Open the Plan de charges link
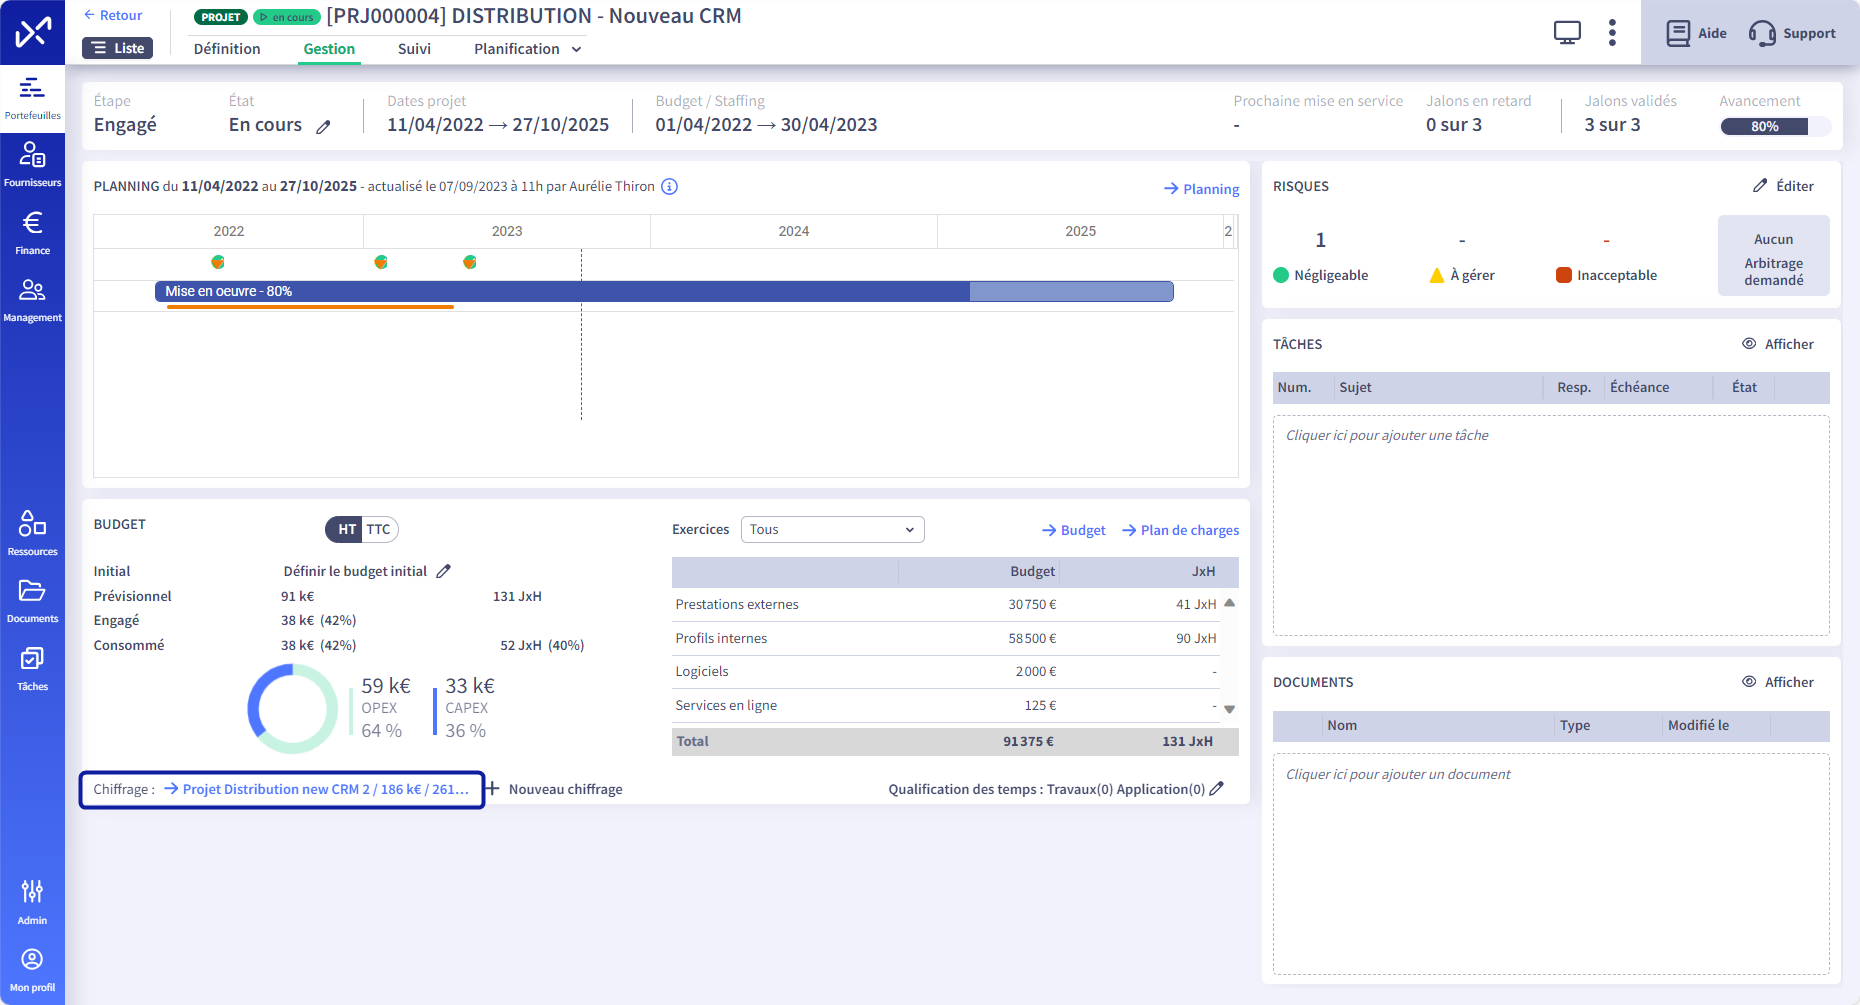Image resolution: width=1860 pixels, height=1005 pixels. [1180, 530]
